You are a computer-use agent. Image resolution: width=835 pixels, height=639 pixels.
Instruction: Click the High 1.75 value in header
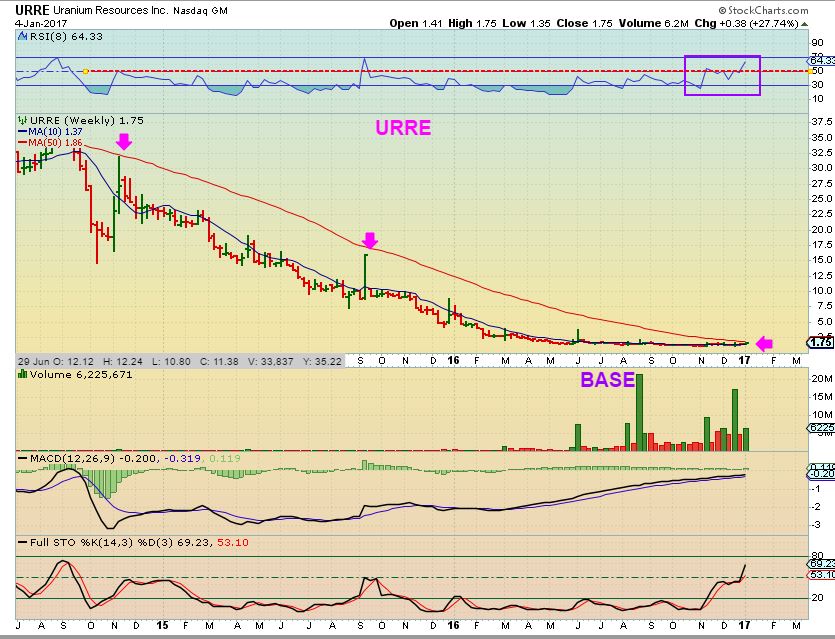pyautogui.click(x=472, y=23)
